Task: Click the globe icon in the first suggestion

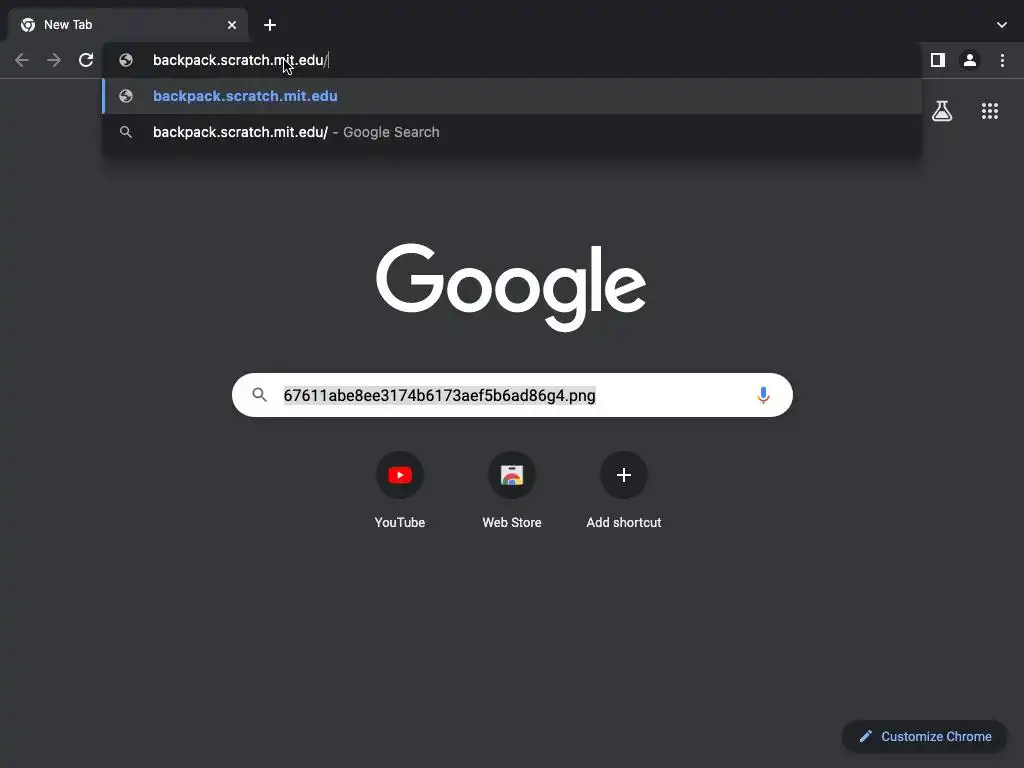Action: point(126,96)
